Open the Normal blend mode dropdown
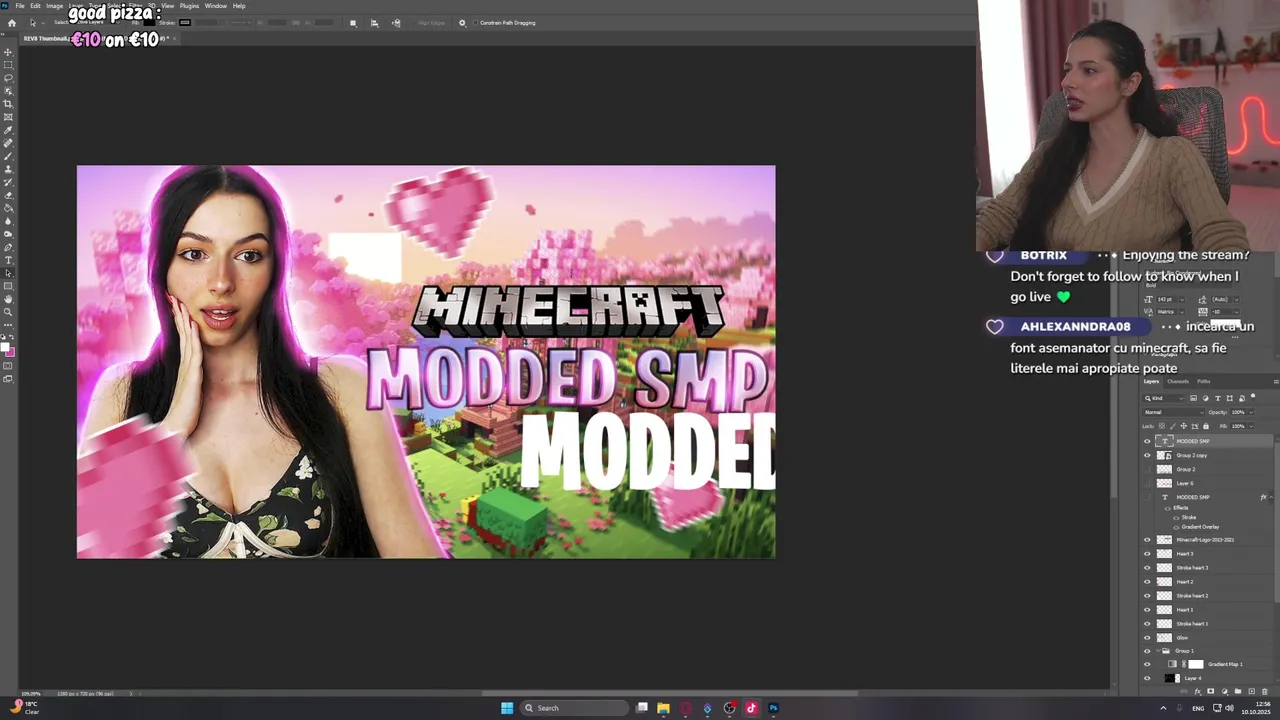The width and height of the screenshot is (1280, 720). pos(1174,412)
